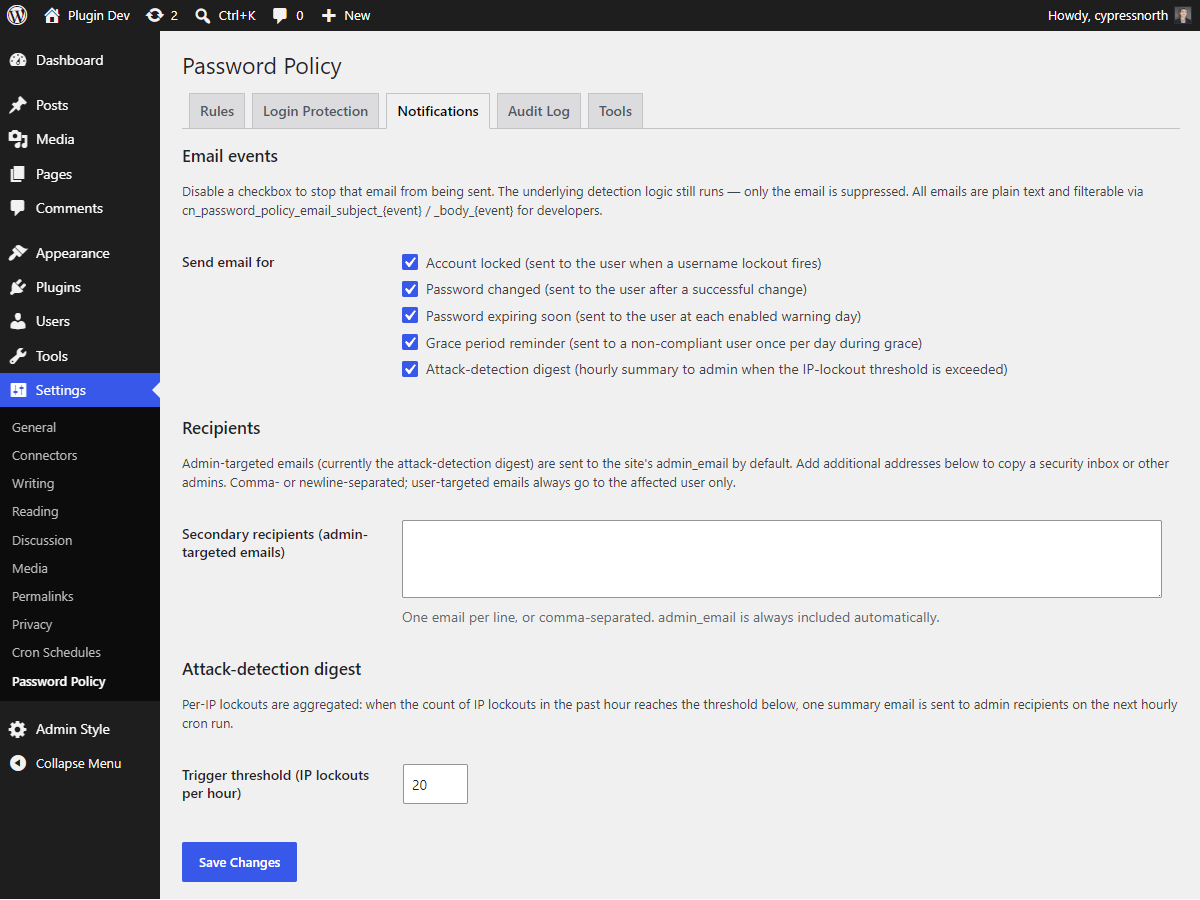Click the Users person icon

tap(18, 321)
